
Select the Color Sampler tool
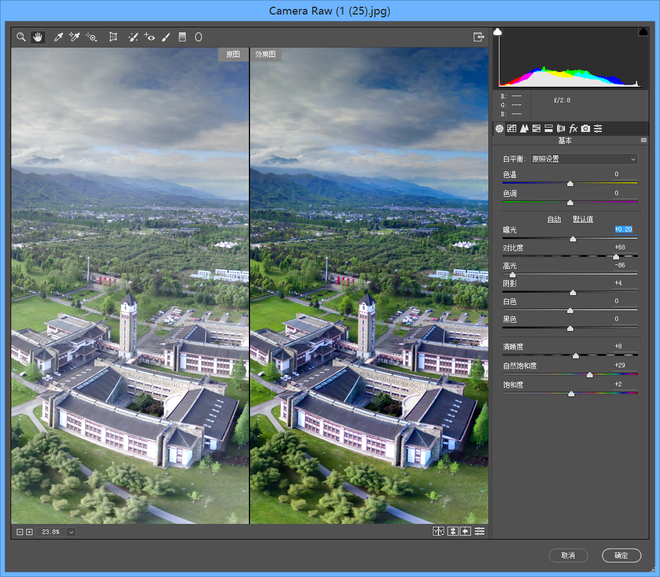[x=75, y=37]
